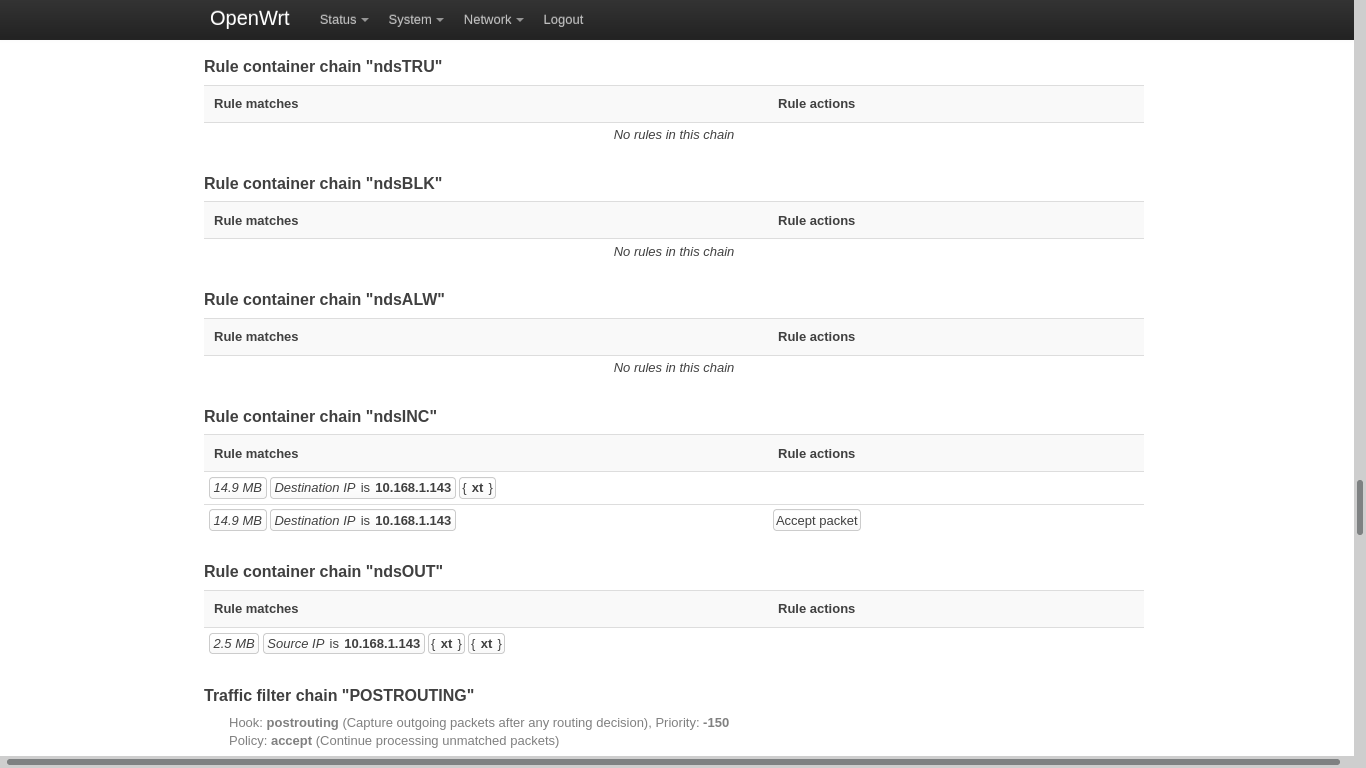Click the 2.5 MB counter in ndsOUT
The width and height of the screenshot is (1366, 768).
tap(234, 643)
